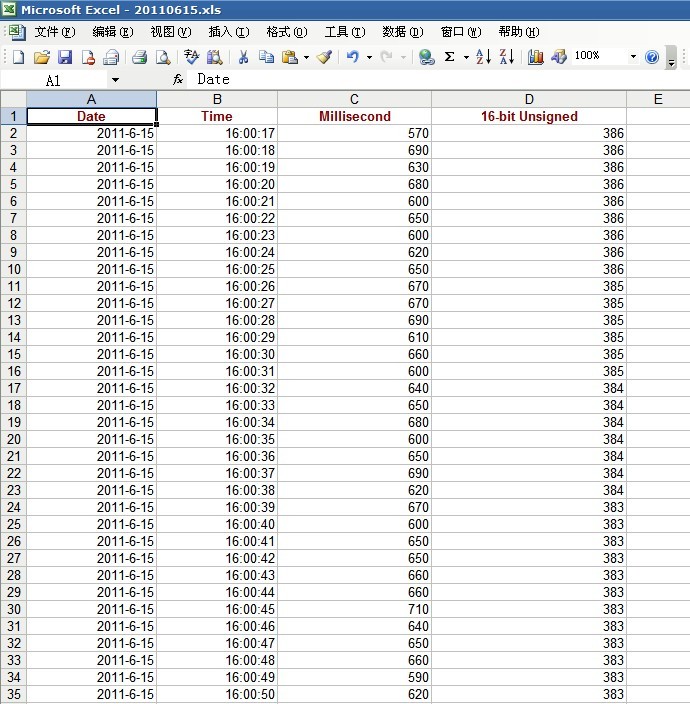Select the Time header cell
690x704 pixels.
point(217,116)
